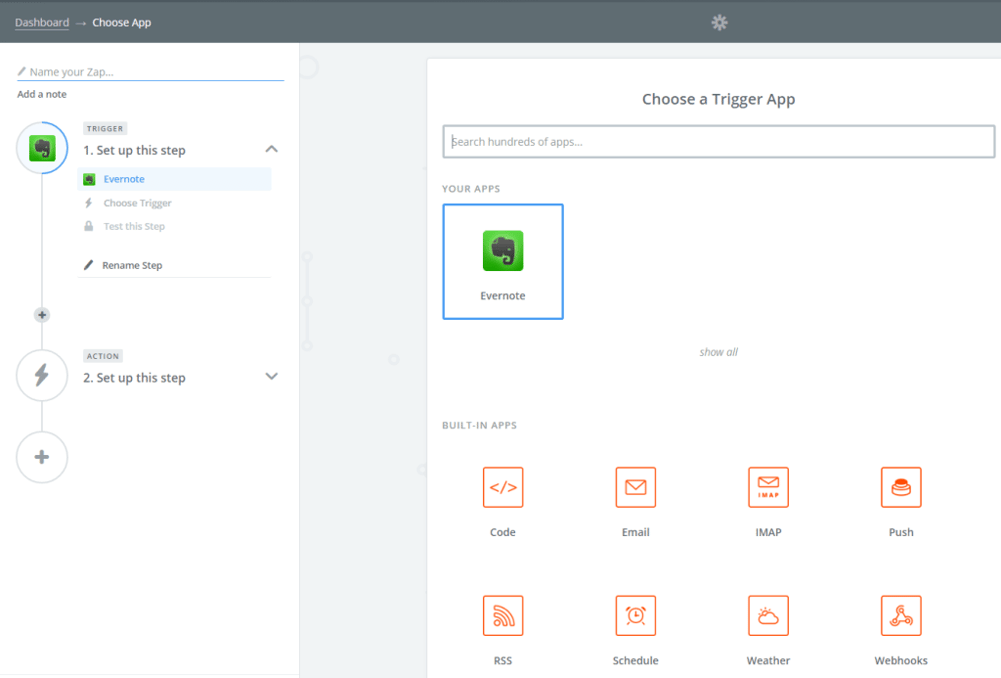Click Add a note
The height and width of the screenshot is (678, 1001).
(41, 94)
